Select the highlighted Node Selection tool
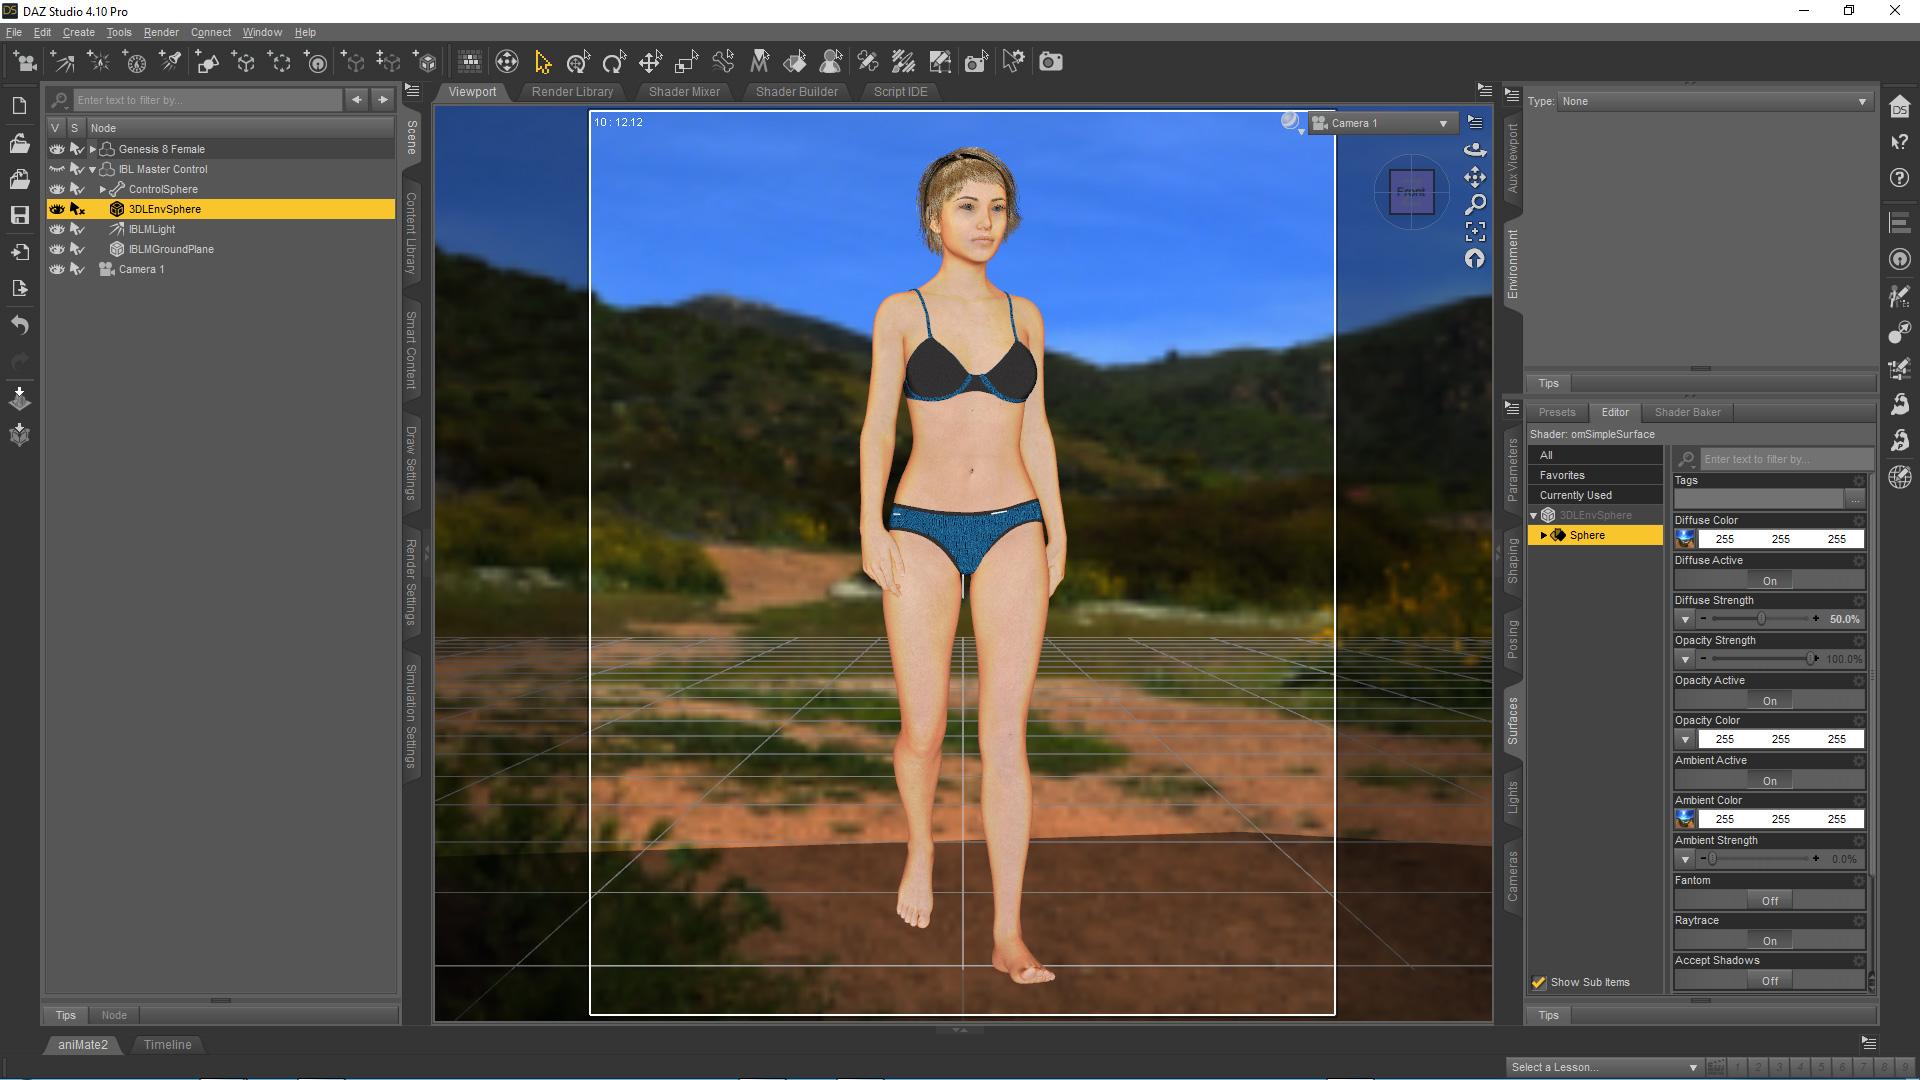 coord(543,61)
